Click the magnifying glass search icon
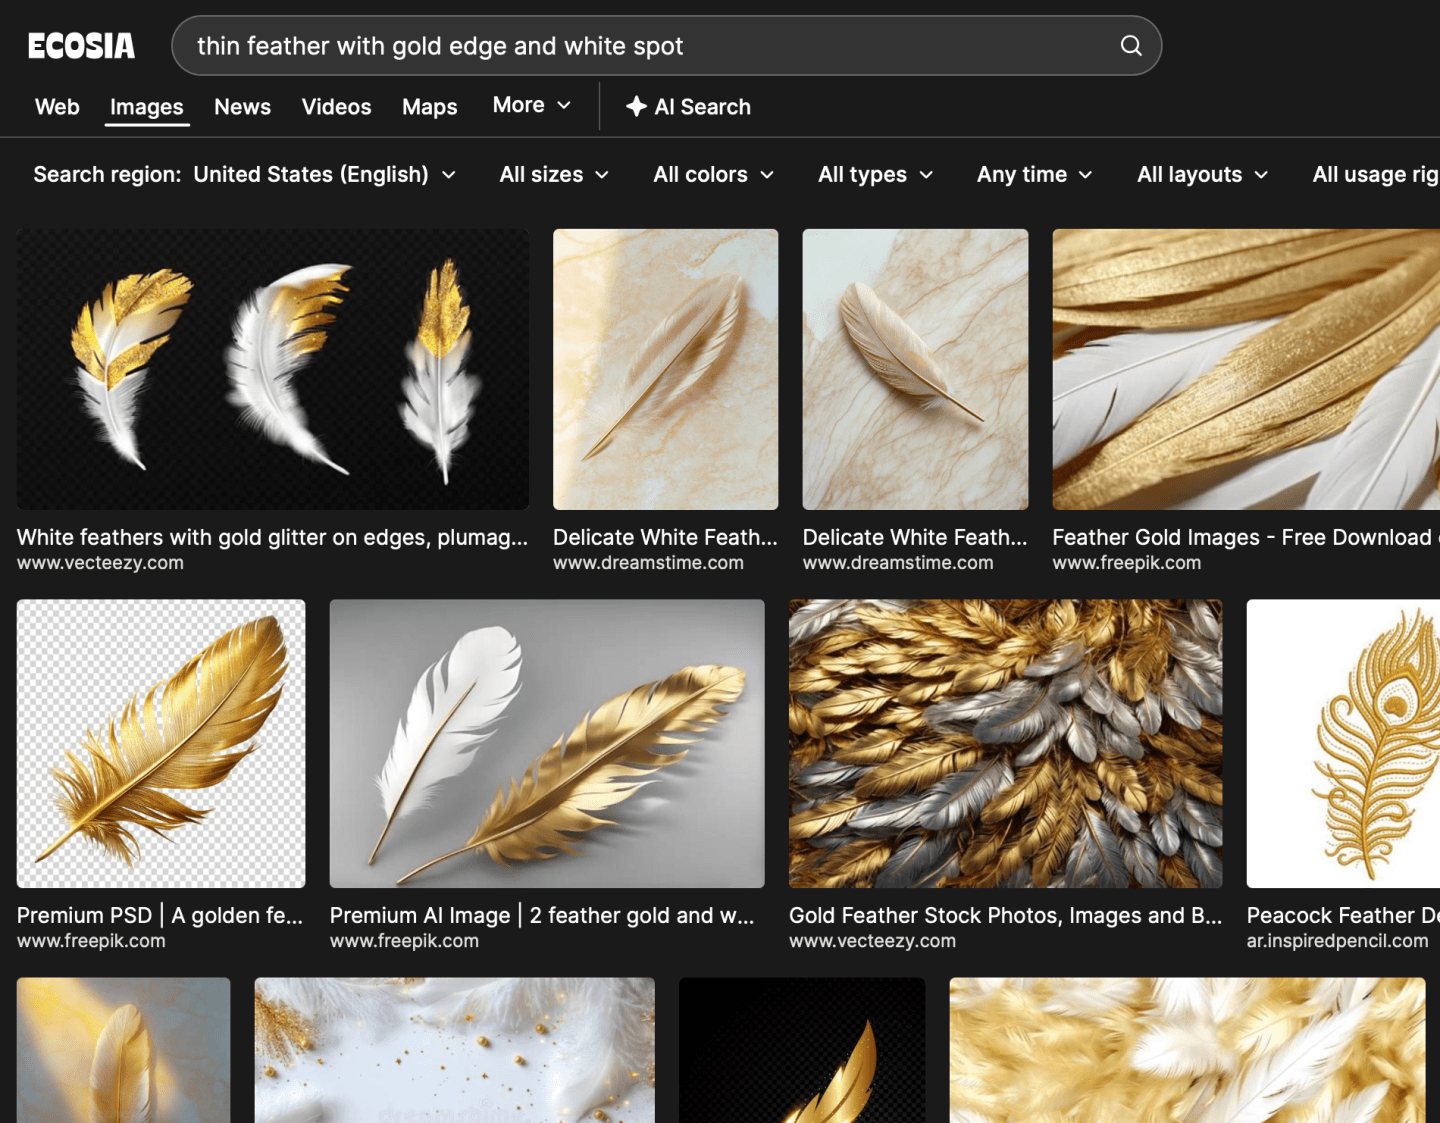Screen dimensions: 1440x1123 pyautogui.click(x=1130, y=45)
